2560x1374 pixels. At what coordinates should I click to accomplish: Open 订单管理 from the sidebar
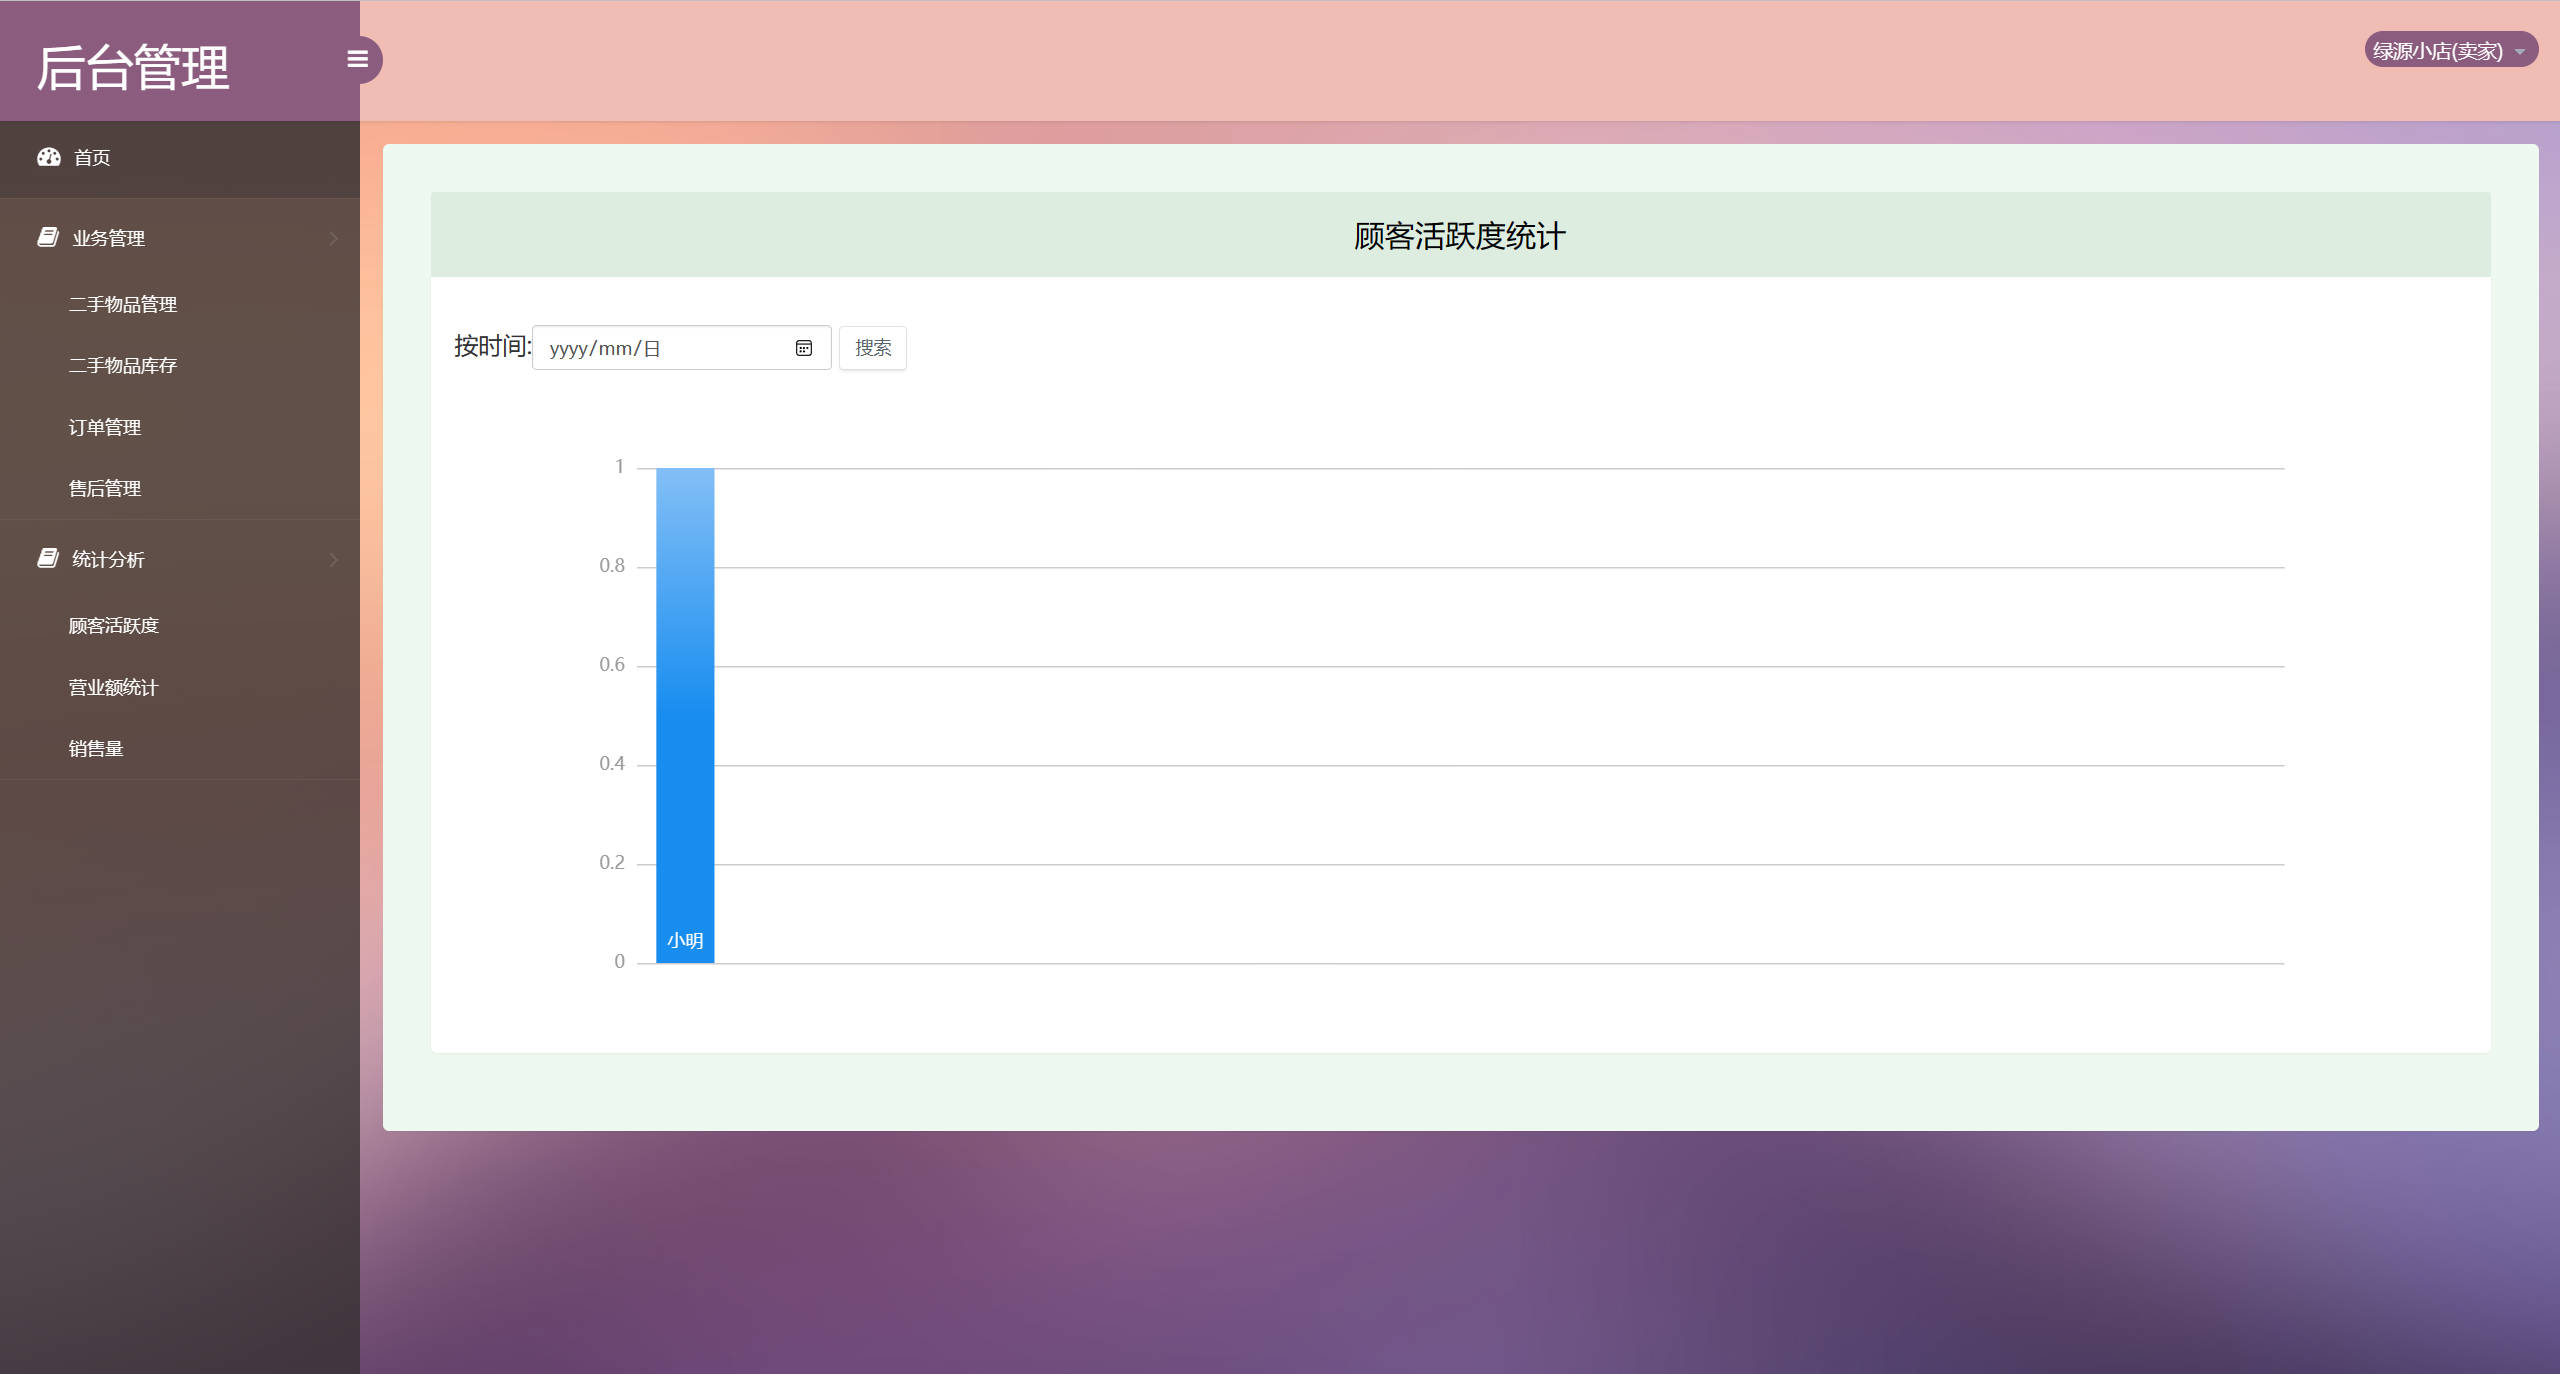tap(104, 426)
